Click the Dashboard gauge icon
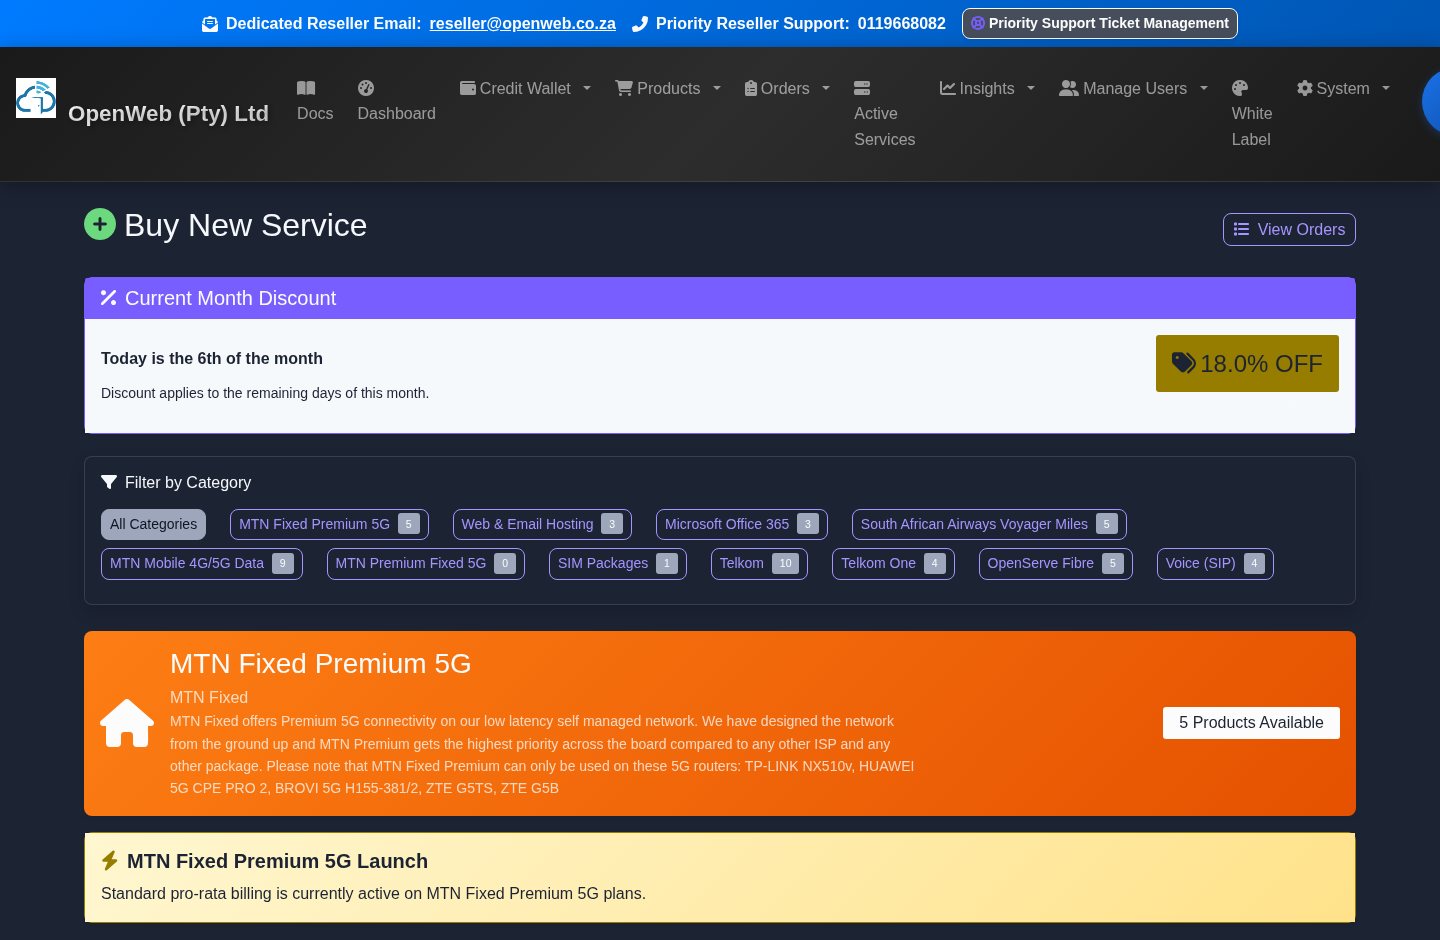 click(366, 88)
